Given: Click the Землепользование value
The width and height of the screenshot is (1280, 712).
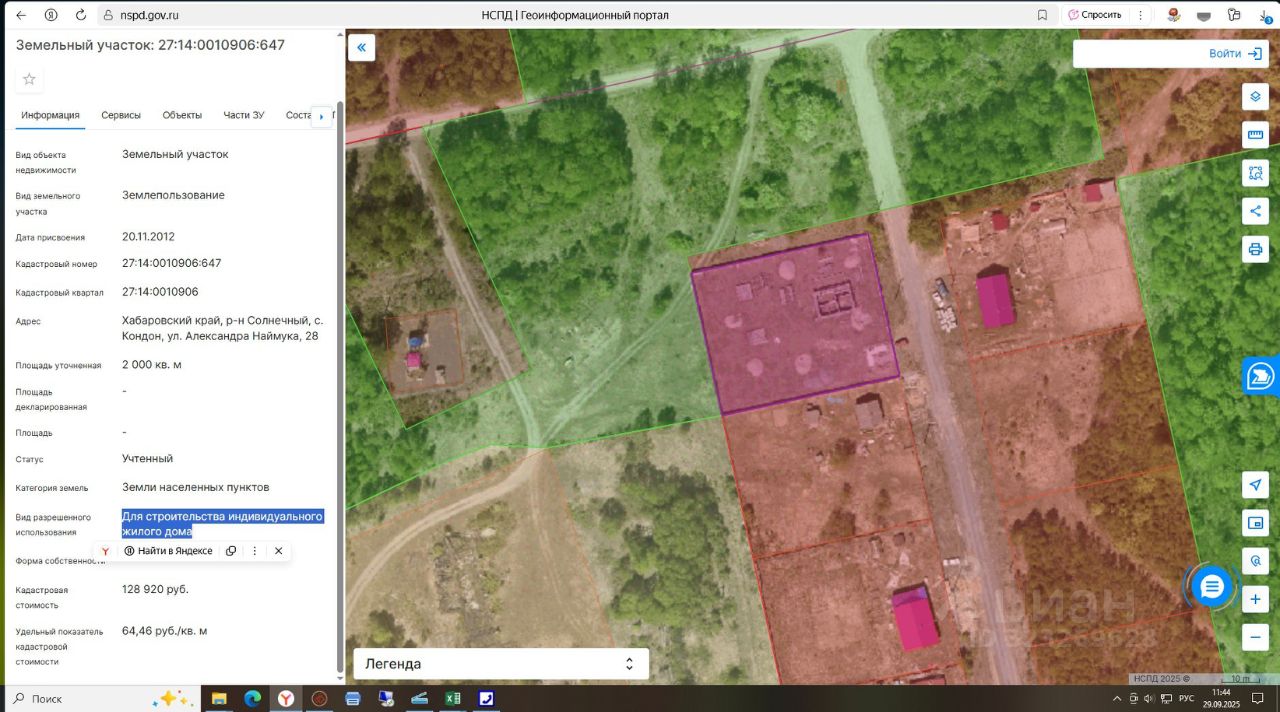Looking at the screenshot, I should click(173, 195).
